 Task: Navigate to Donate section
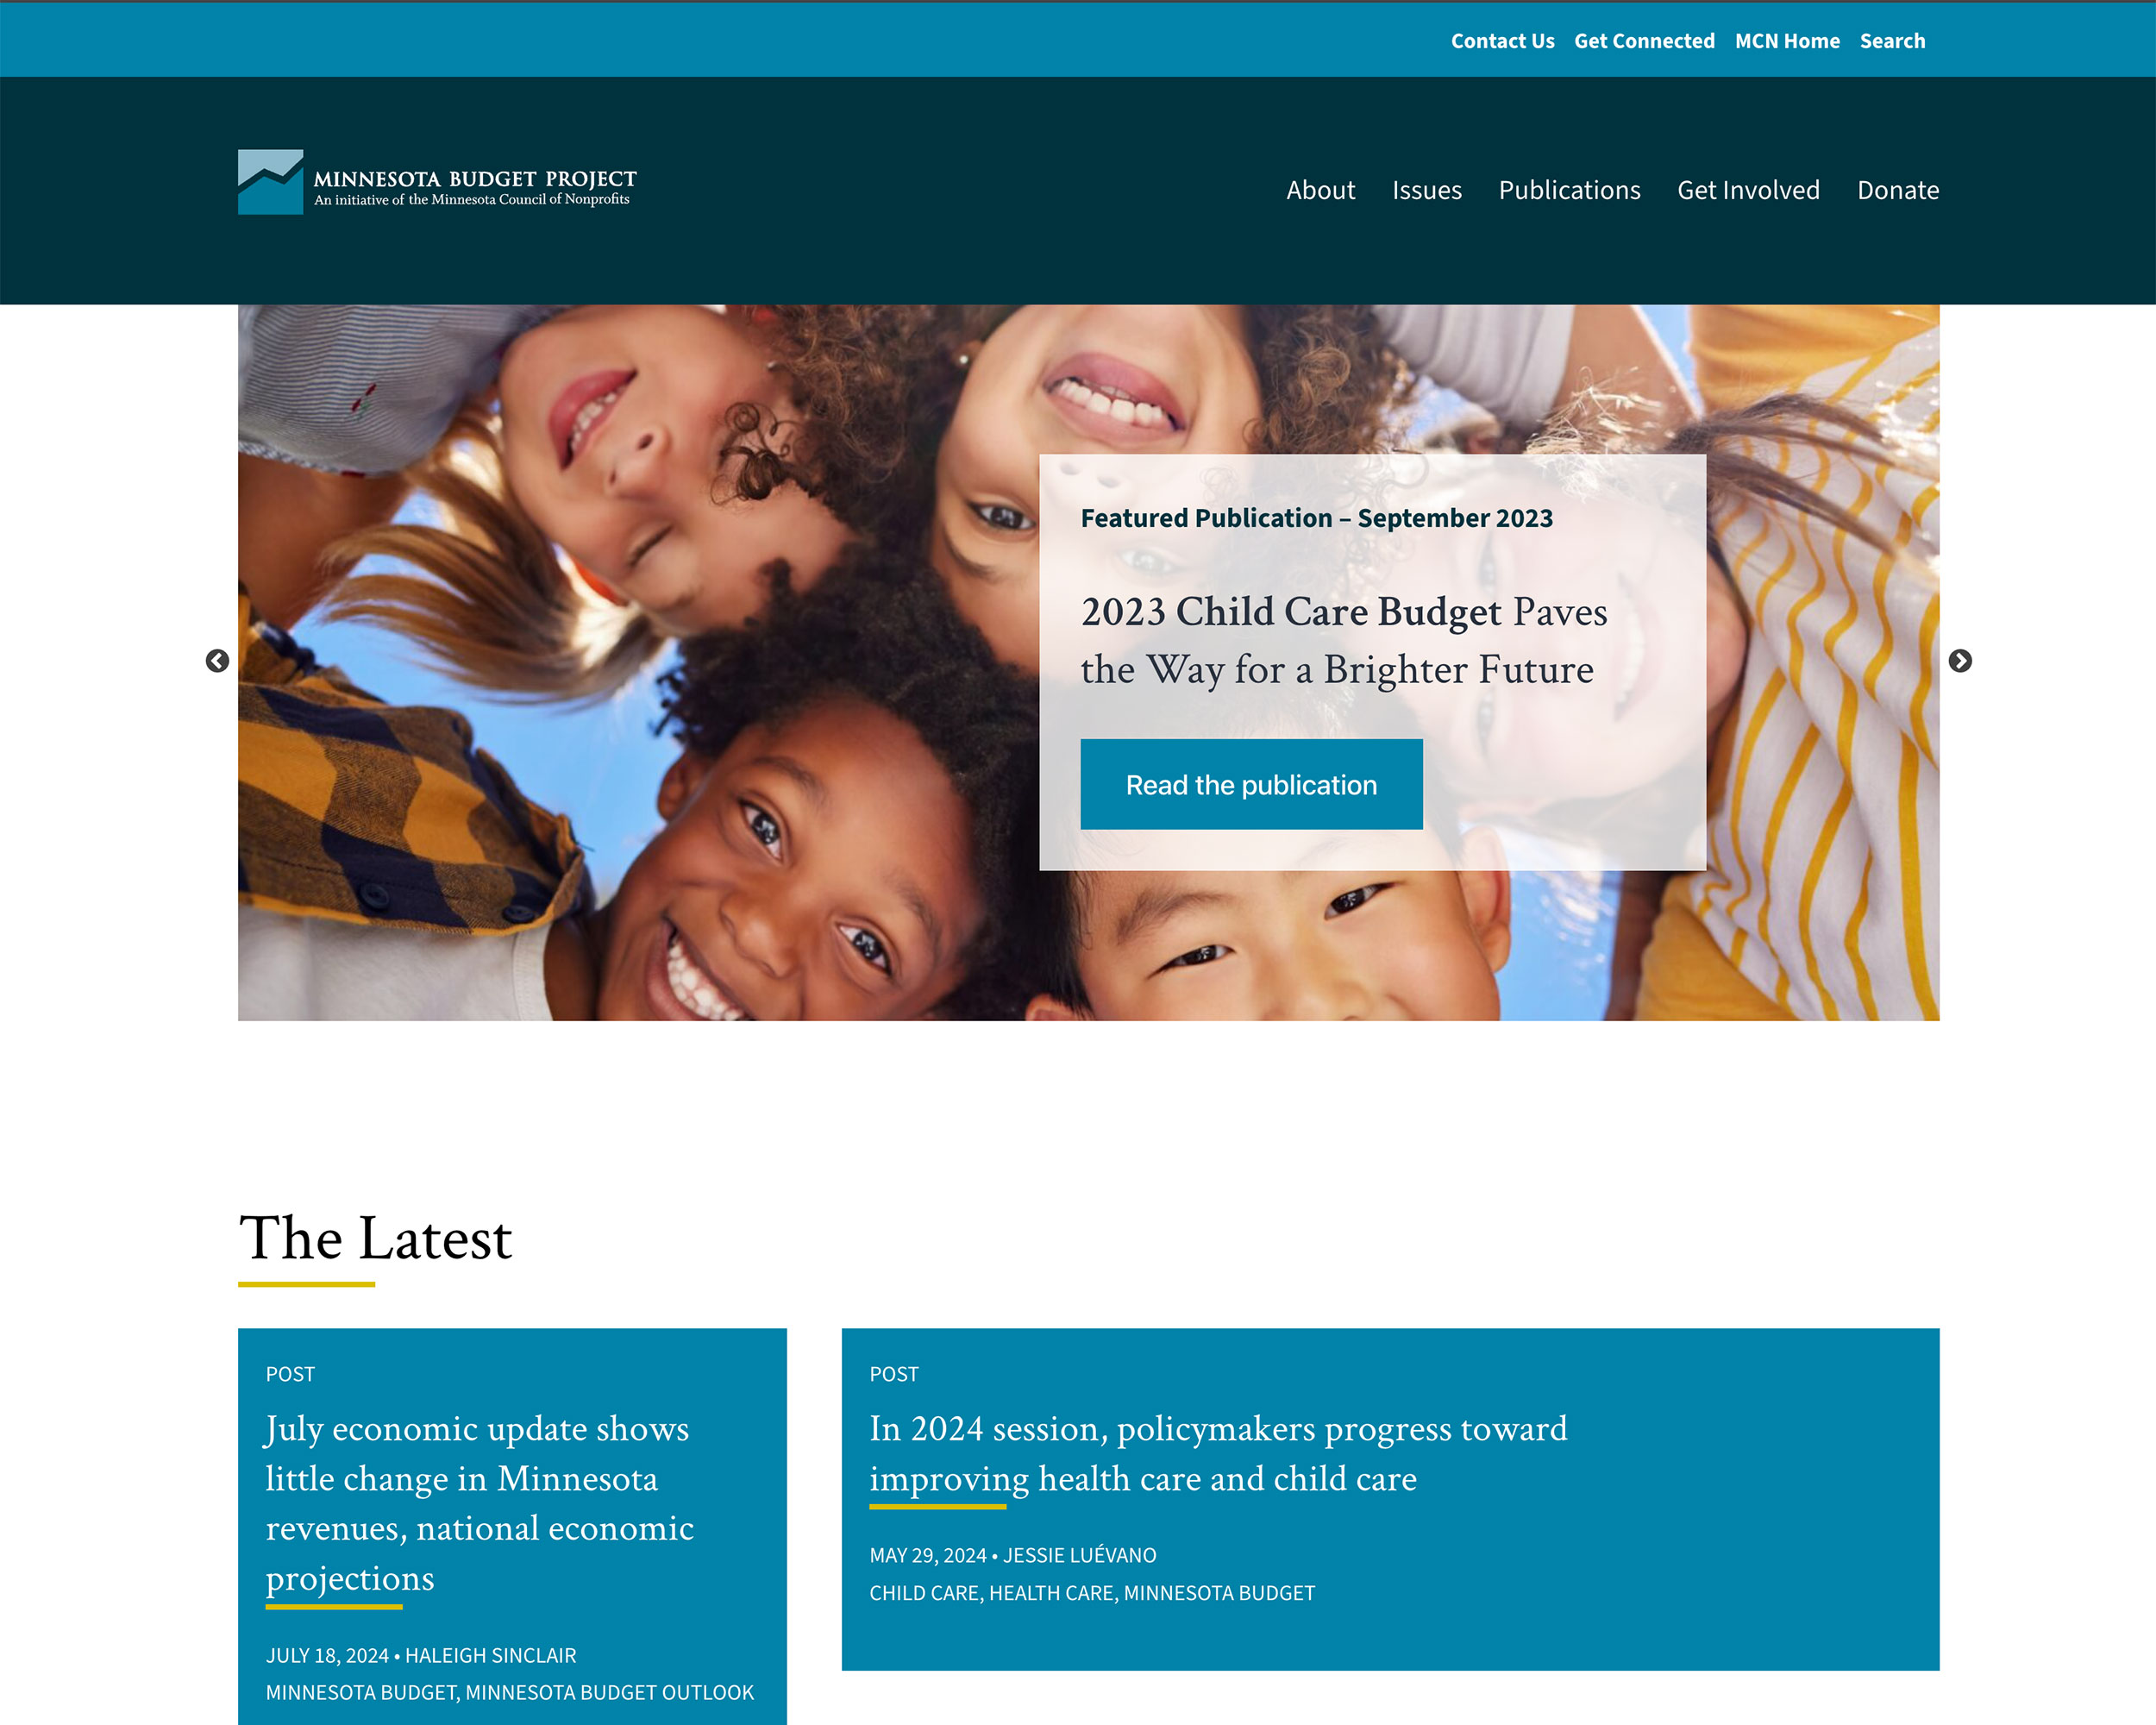(1899, 190)
